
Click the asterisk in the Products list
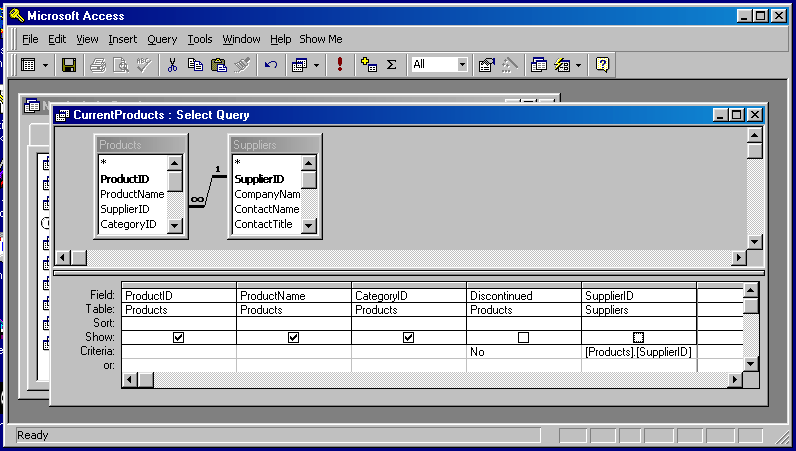[x=103, y=163]
